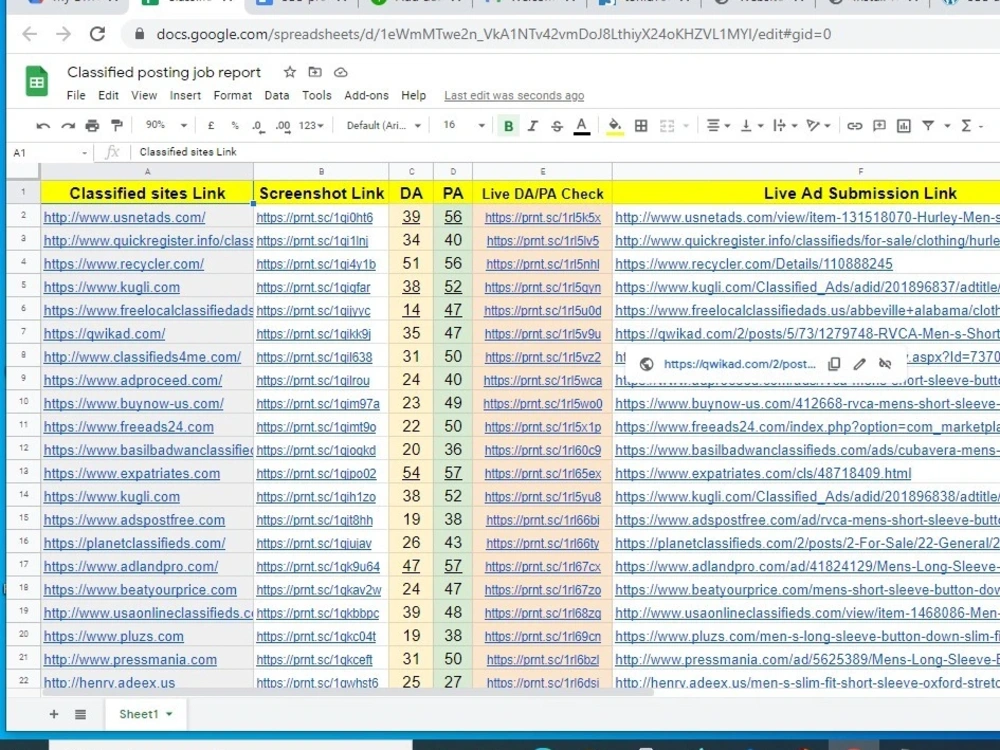Toggle Strikethrough formatting
The height and width of the screenshot is (750, 1000).
[557, 126]
